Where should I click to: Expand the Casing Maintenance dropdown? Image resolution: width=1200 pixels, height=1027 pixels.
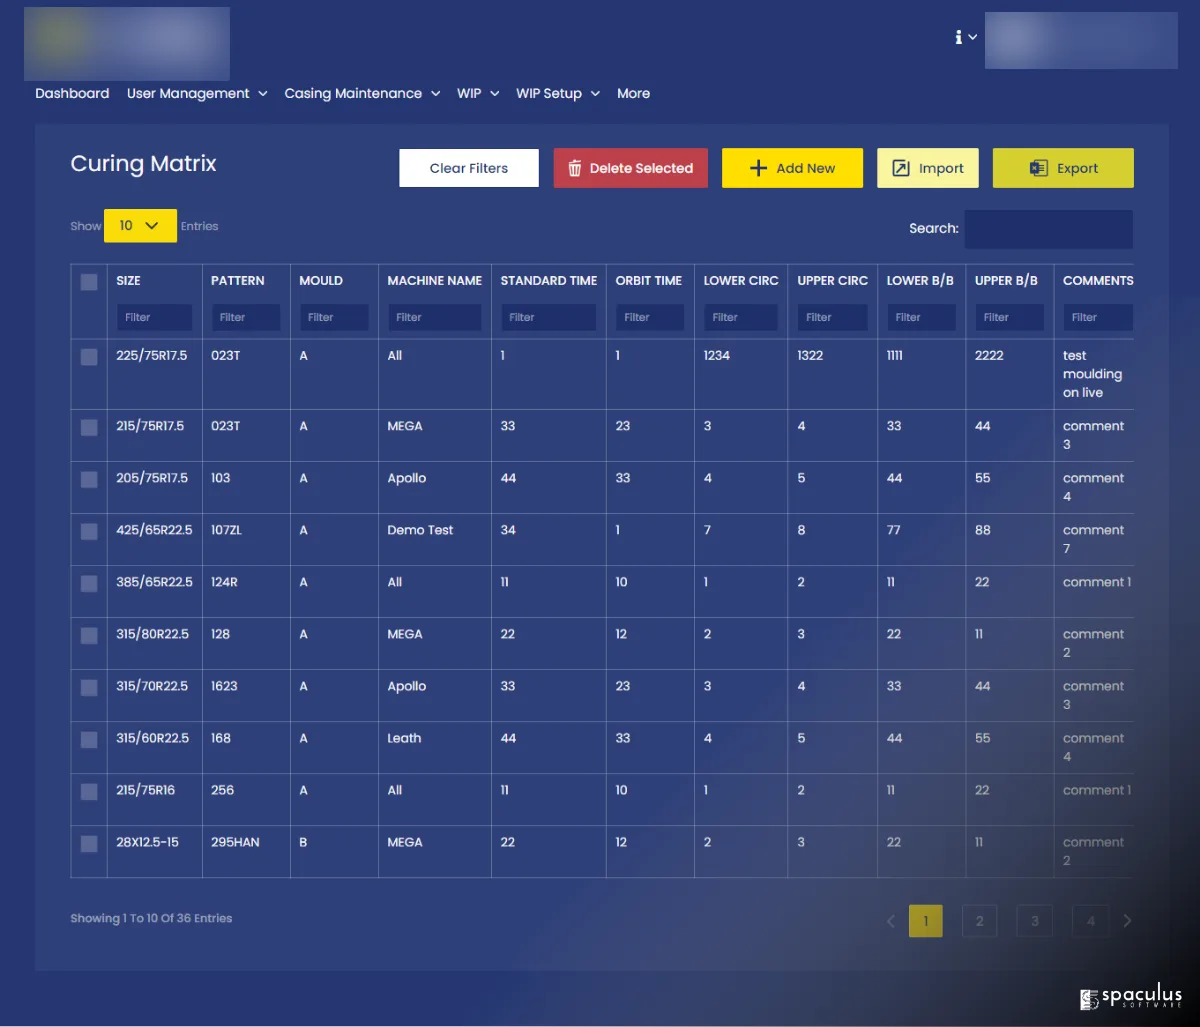point(362,94)
